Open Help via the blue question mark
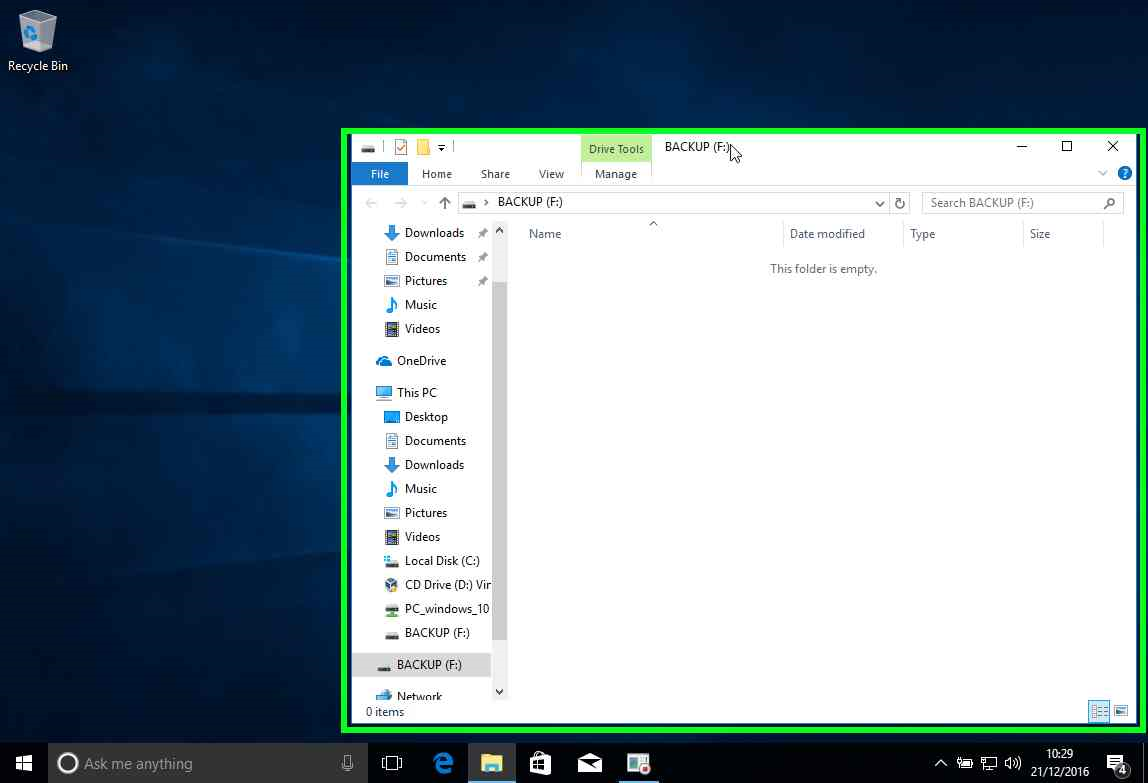Image resolution: width=1148 pixels, height=783 pixels. (x=1125, y=174)
